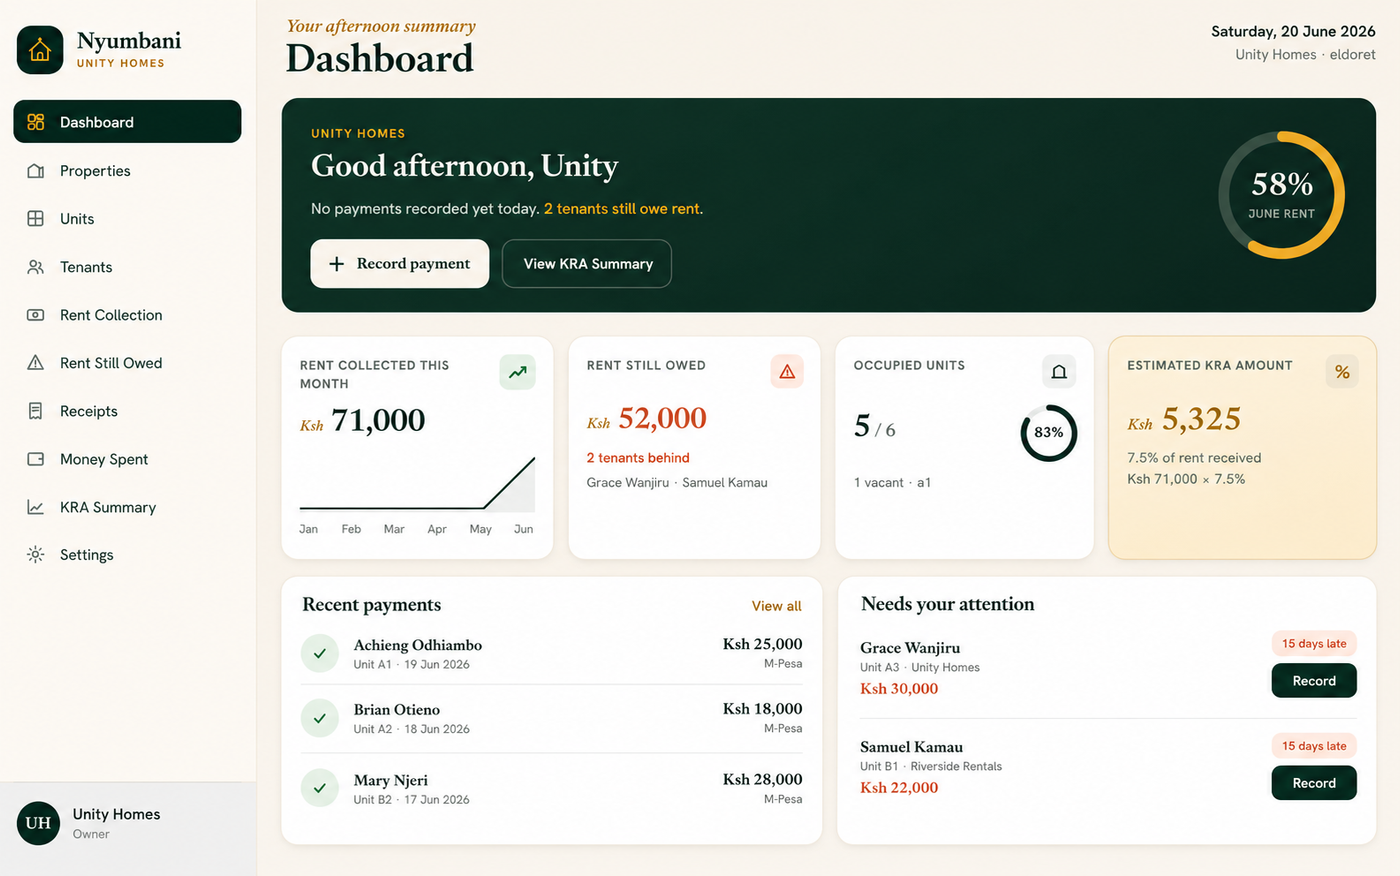Click the Money Spent wallet icon
The image size is (1400, 876).
click(36, 459)
